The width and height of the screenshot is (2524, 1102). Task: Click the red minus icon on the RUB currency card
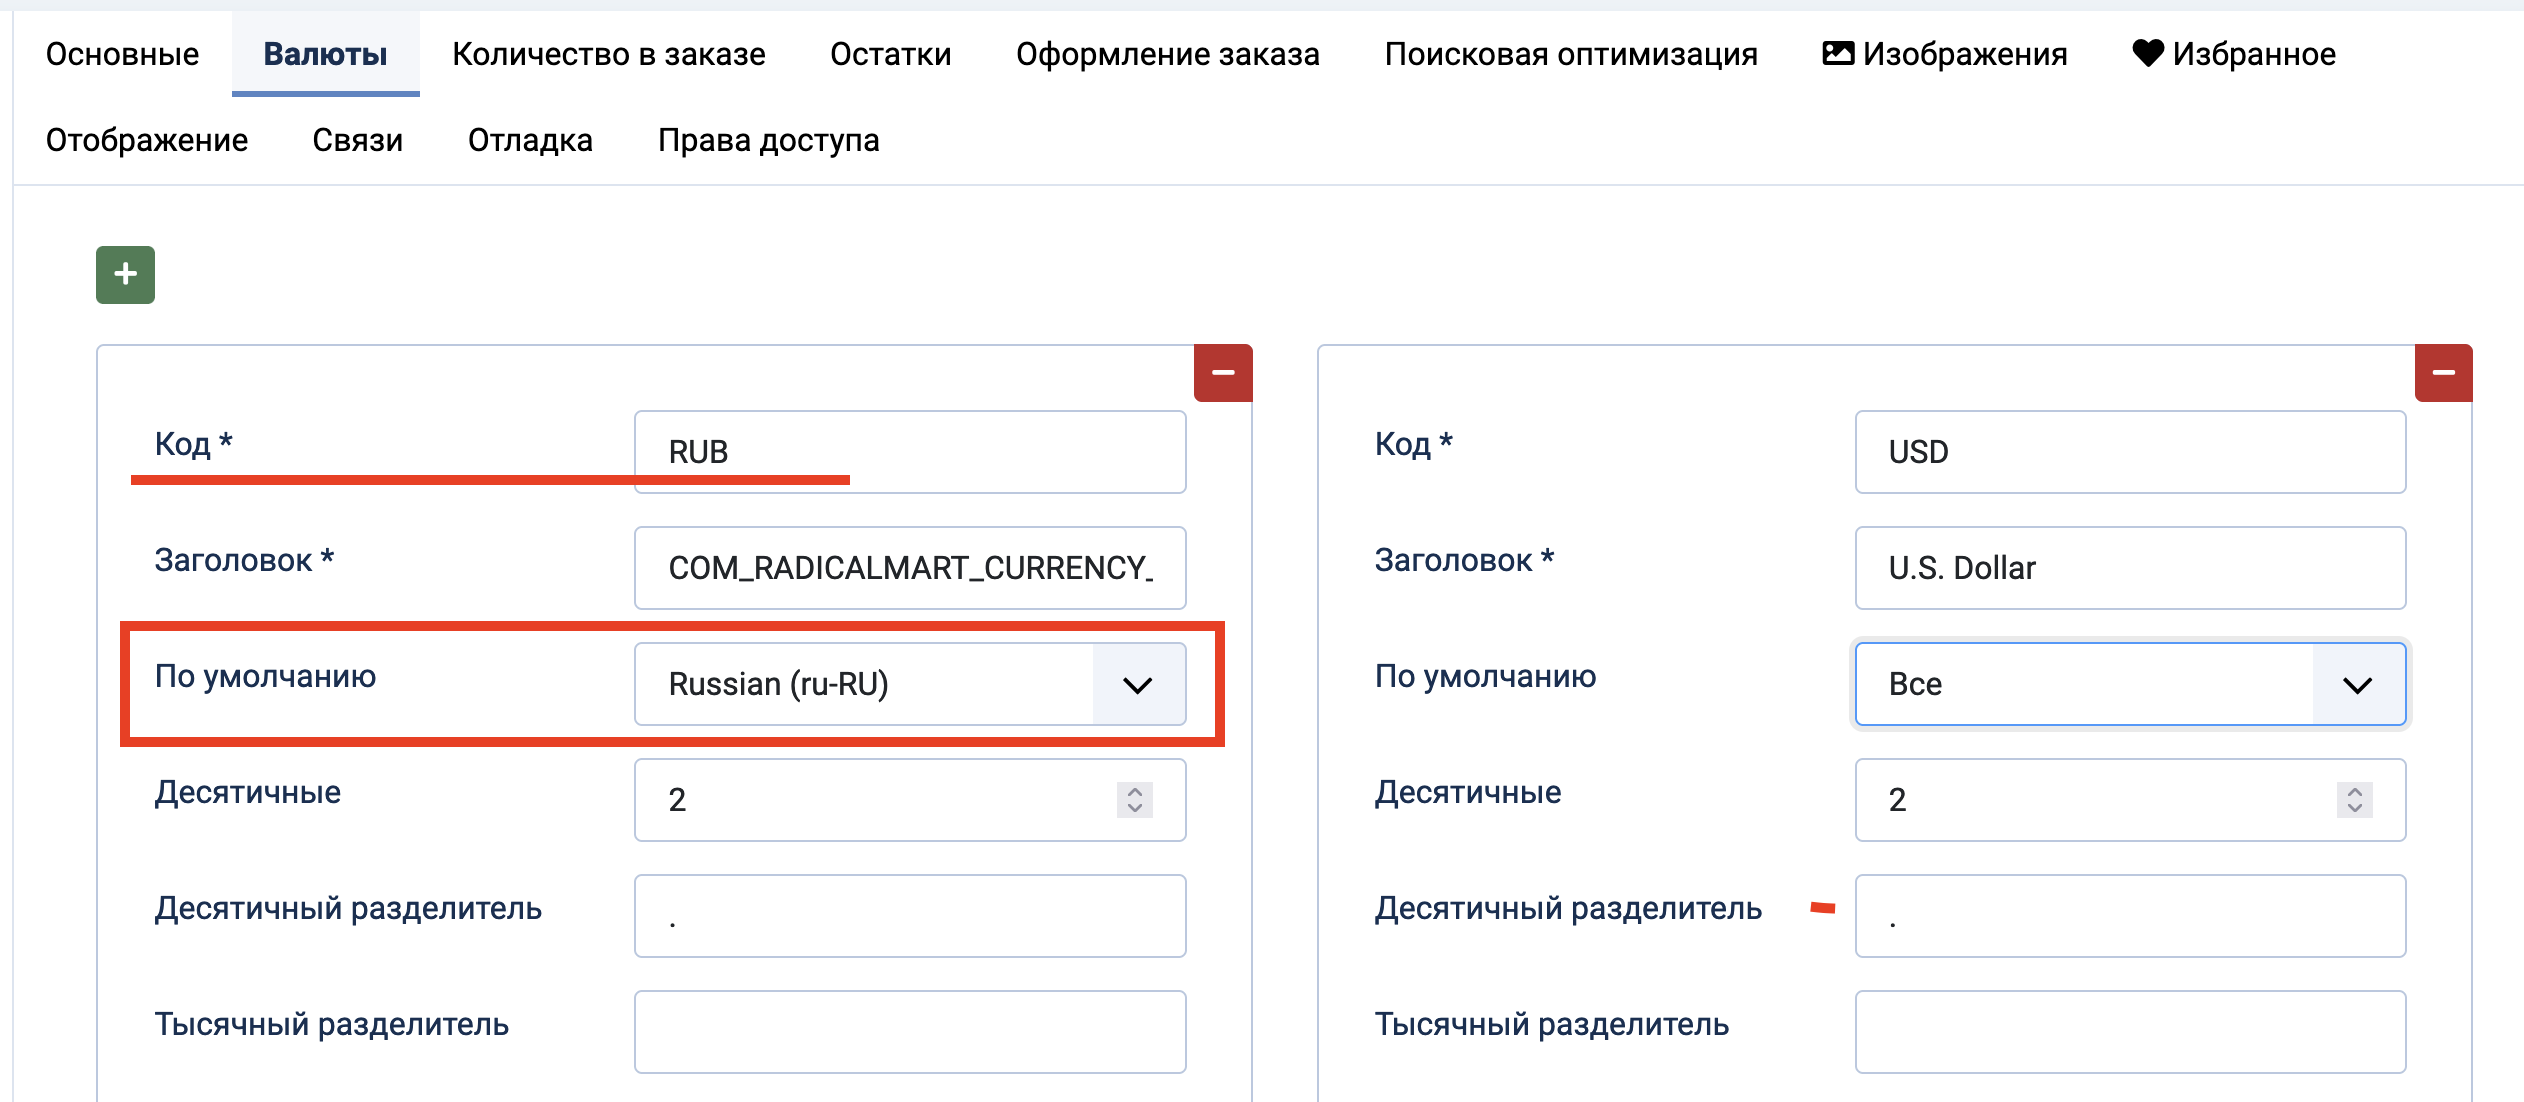1222,371
